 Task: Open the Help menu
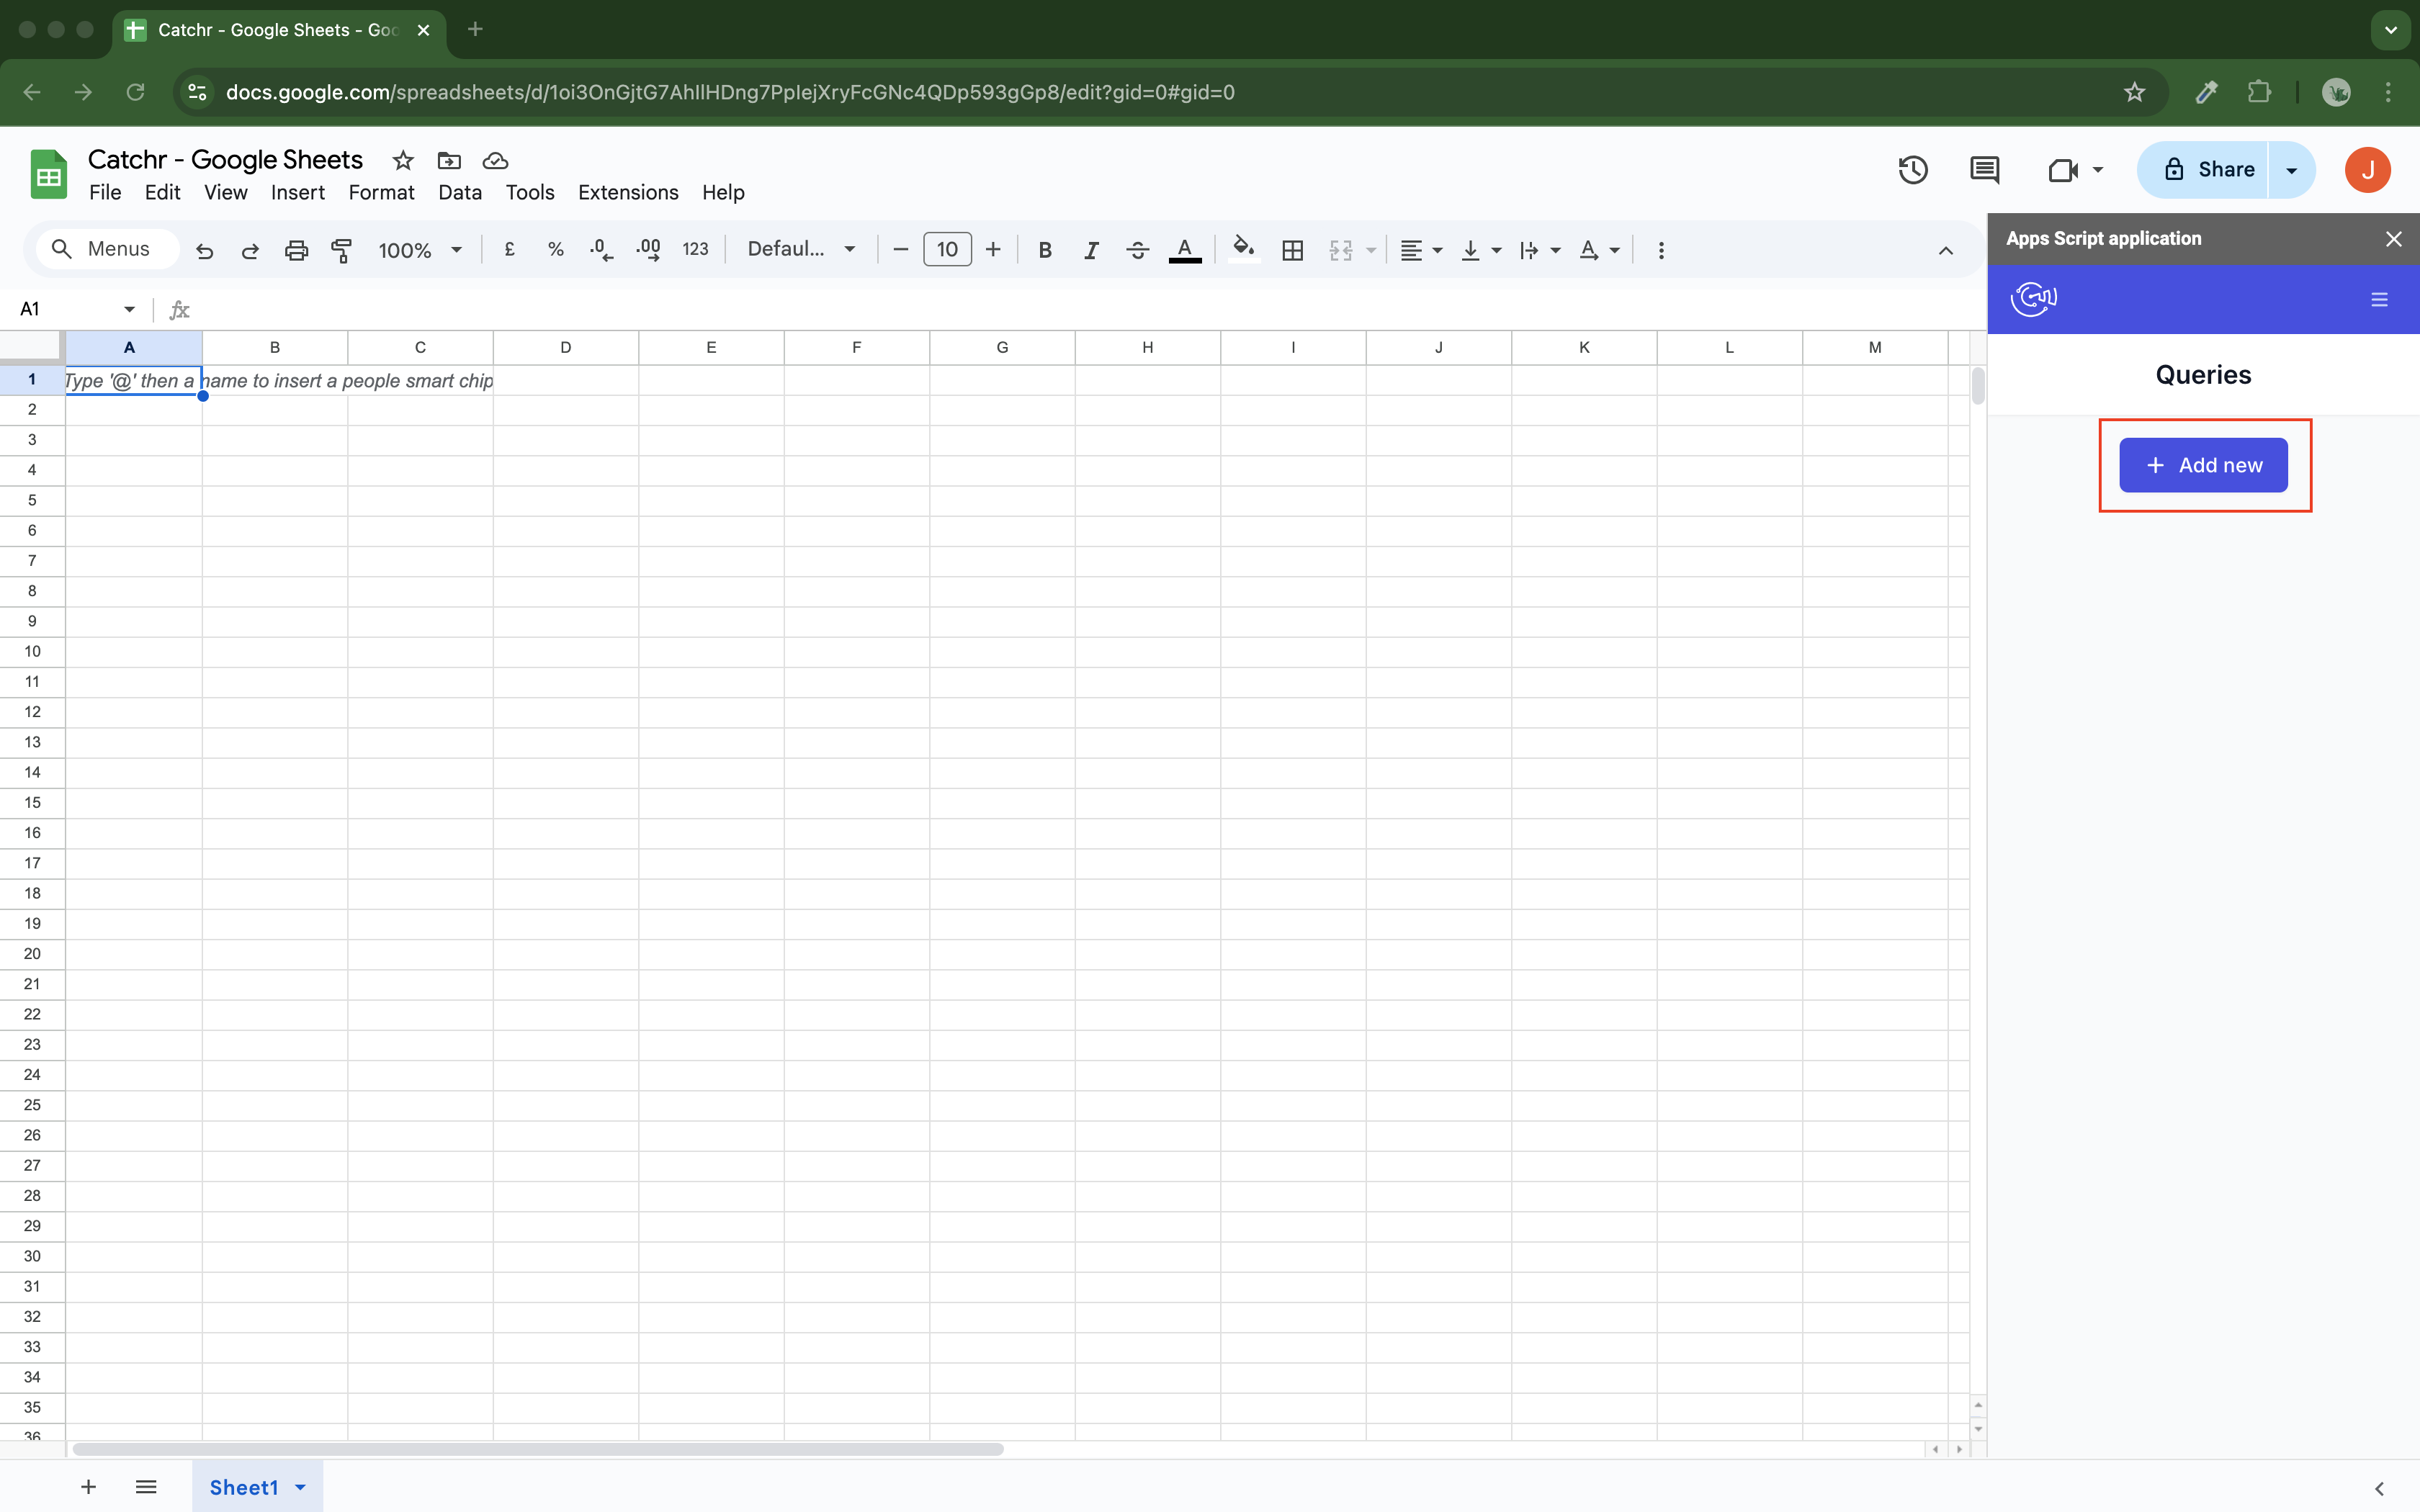[722, 192]
